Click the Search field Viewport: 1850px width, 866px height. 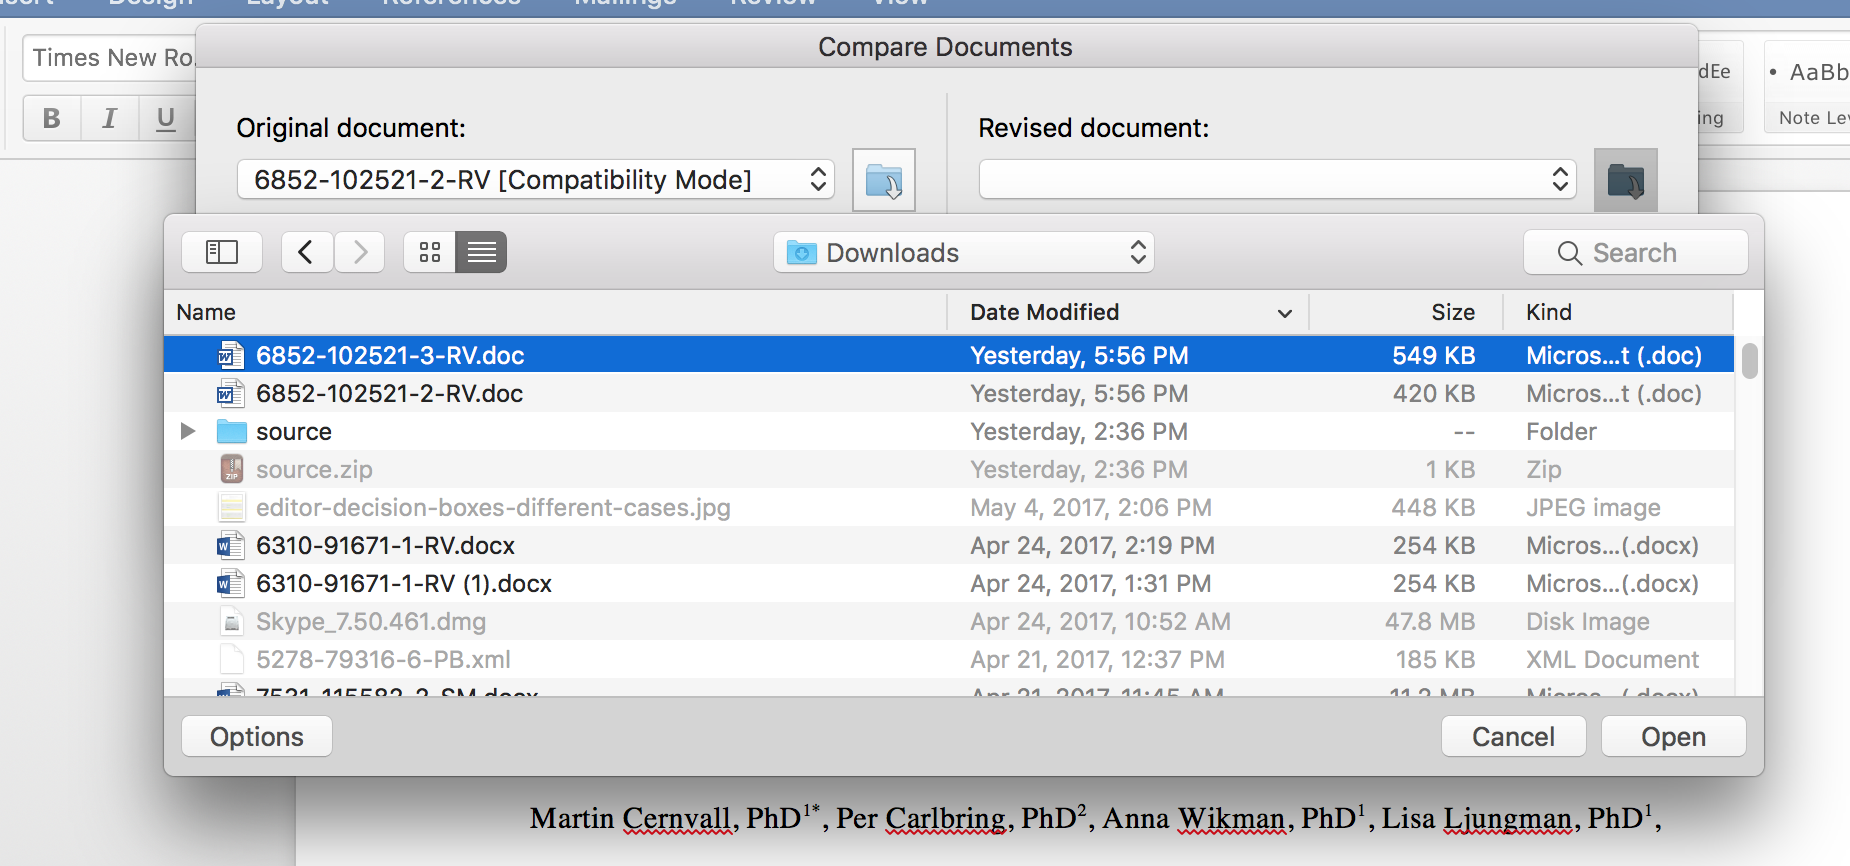[x=1635, y=253]
